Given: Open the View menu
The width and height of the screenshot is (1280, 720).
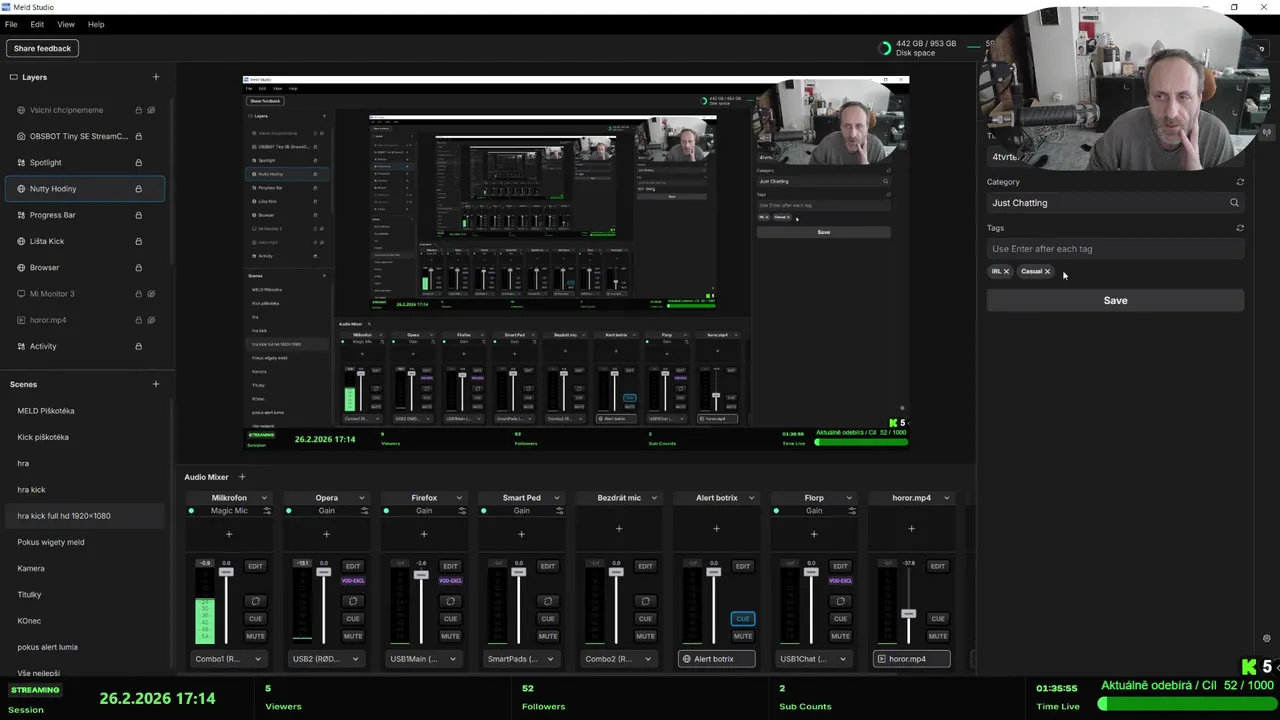Looking at the screenshot, I should (66, 24).
